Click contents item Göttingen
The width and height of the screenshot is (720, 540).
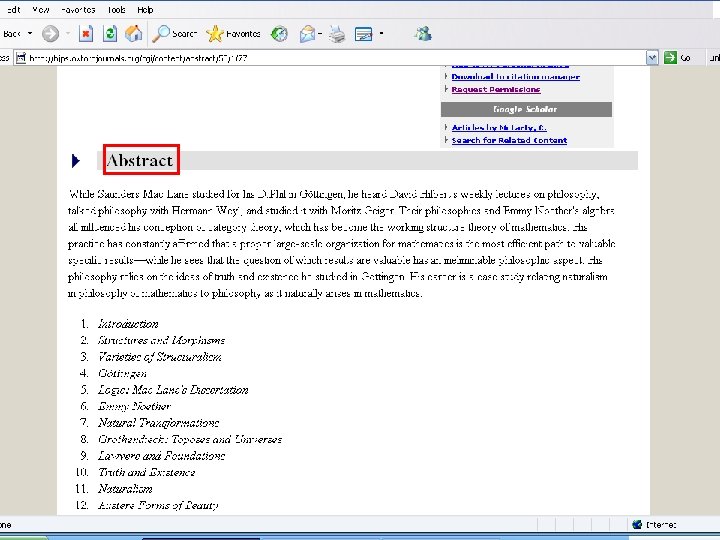pos(122,373)
